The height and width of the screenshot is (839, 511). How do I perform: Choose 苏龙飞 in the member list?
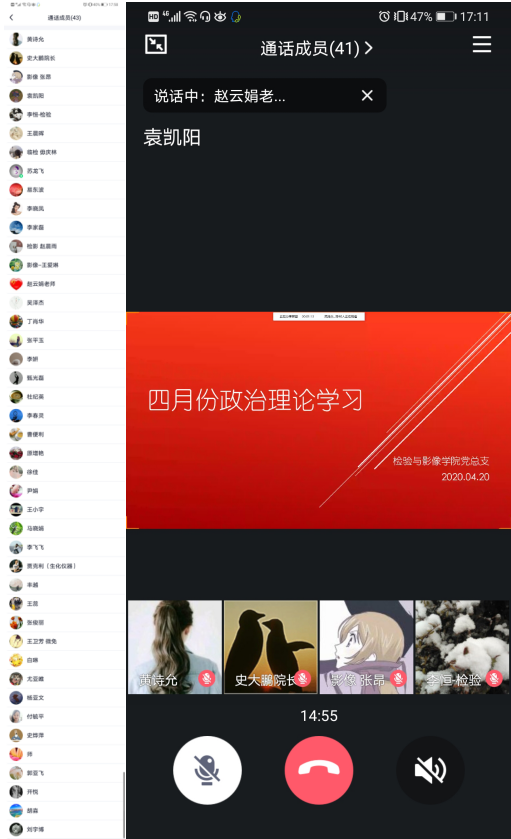[x=63, y=171]
